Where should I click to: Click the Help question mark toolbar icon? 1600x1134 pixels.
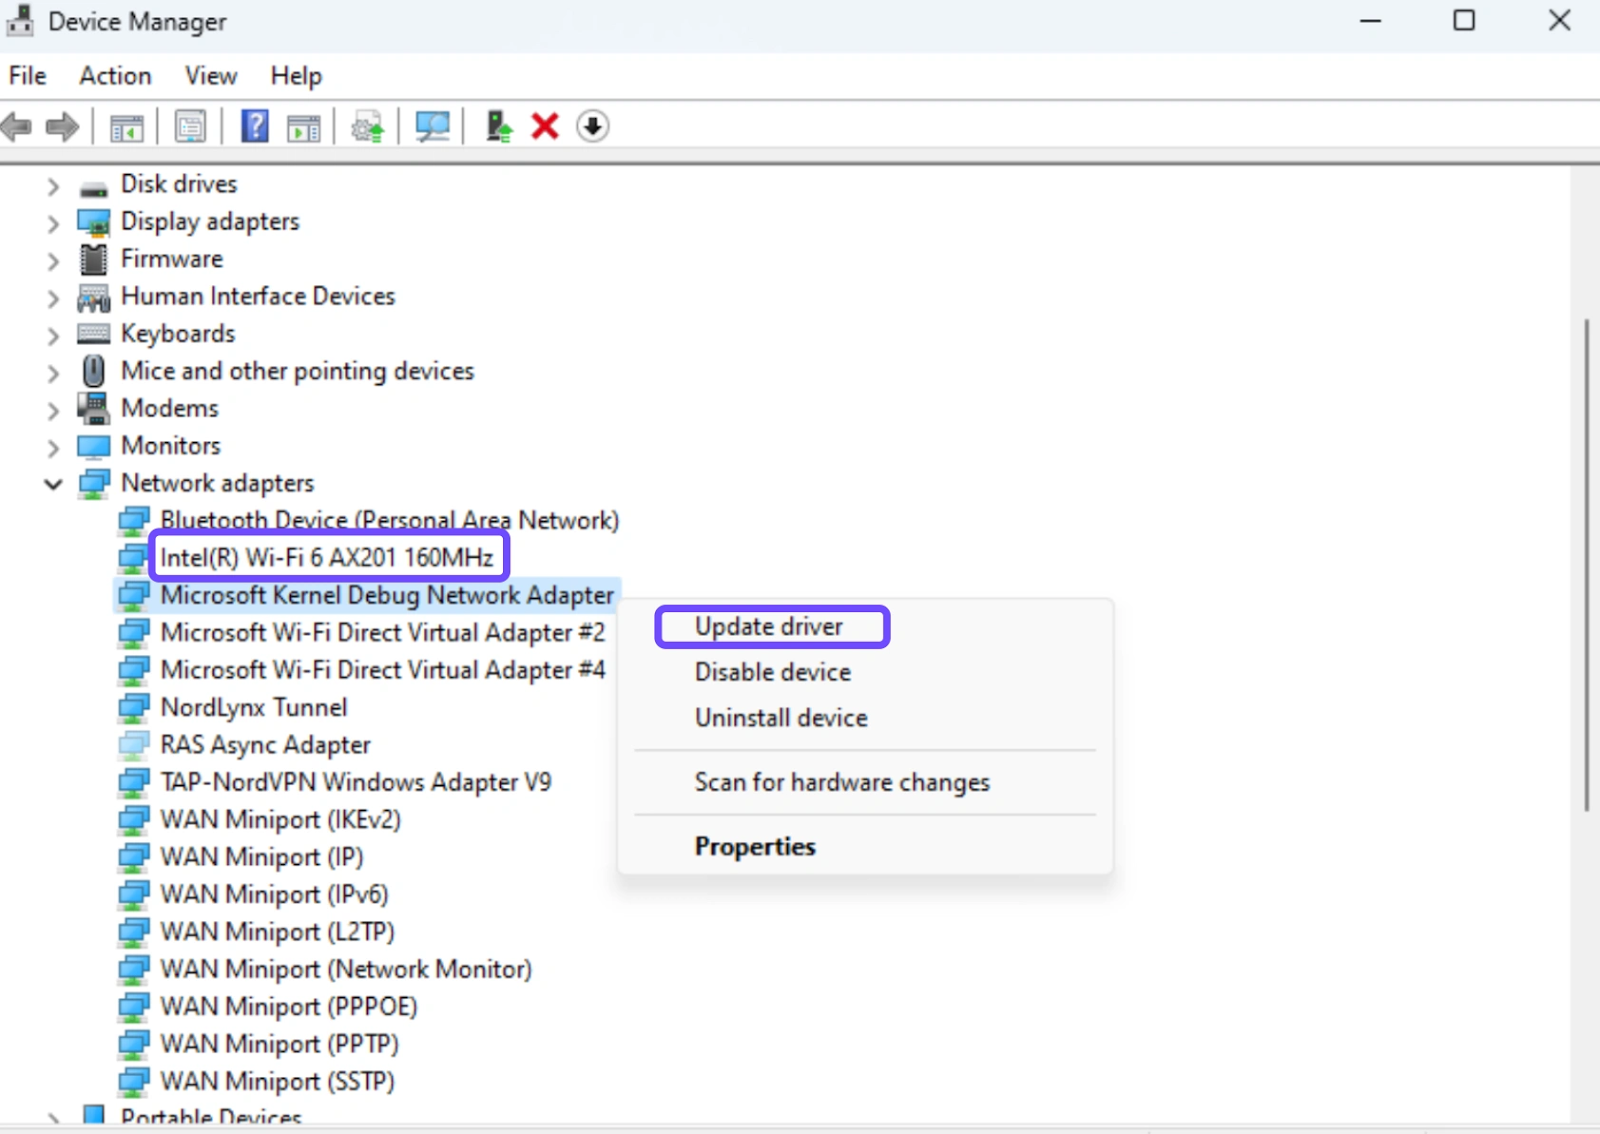click(x=255, y=127)
